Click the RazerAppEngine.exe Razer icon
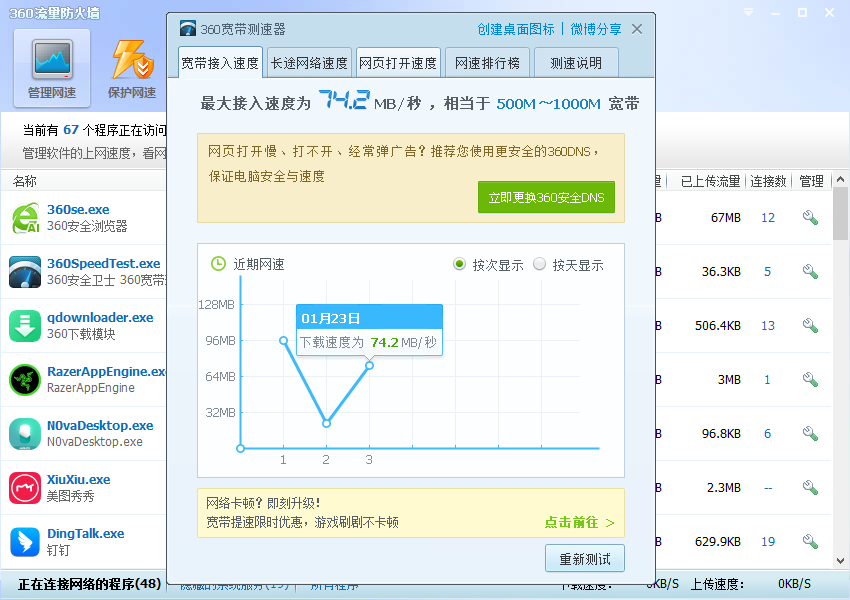Viewport: 850px width, 600px height. [x=25, y=380]
